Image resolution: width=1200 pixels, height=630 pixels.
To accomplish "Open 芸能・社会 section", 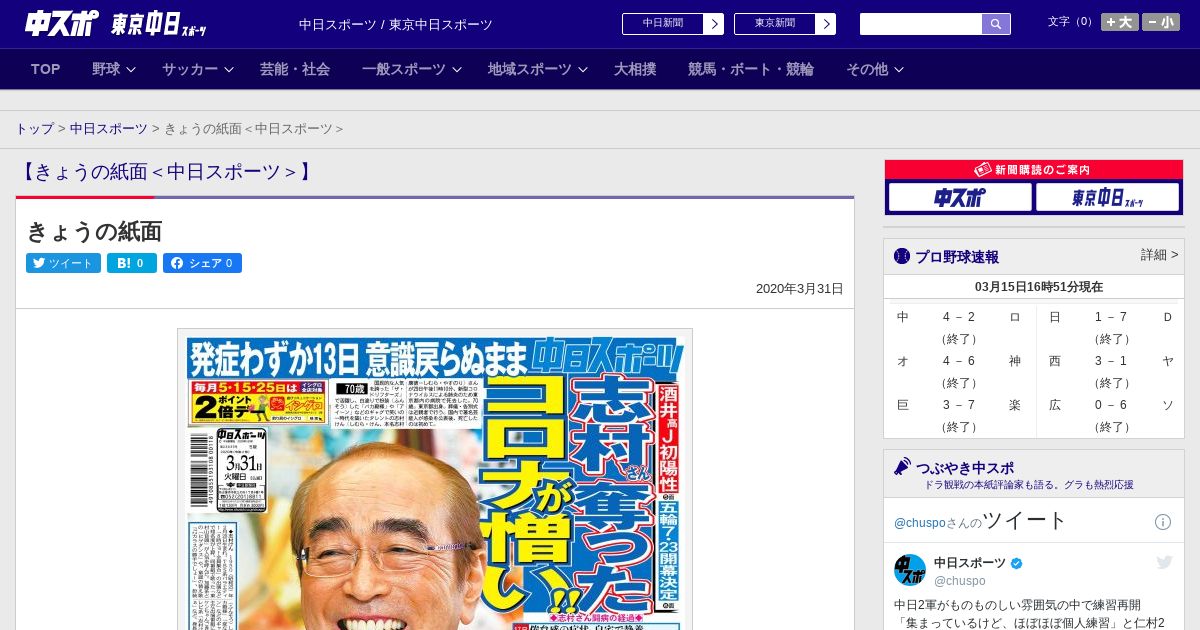I will pos(295,69).
